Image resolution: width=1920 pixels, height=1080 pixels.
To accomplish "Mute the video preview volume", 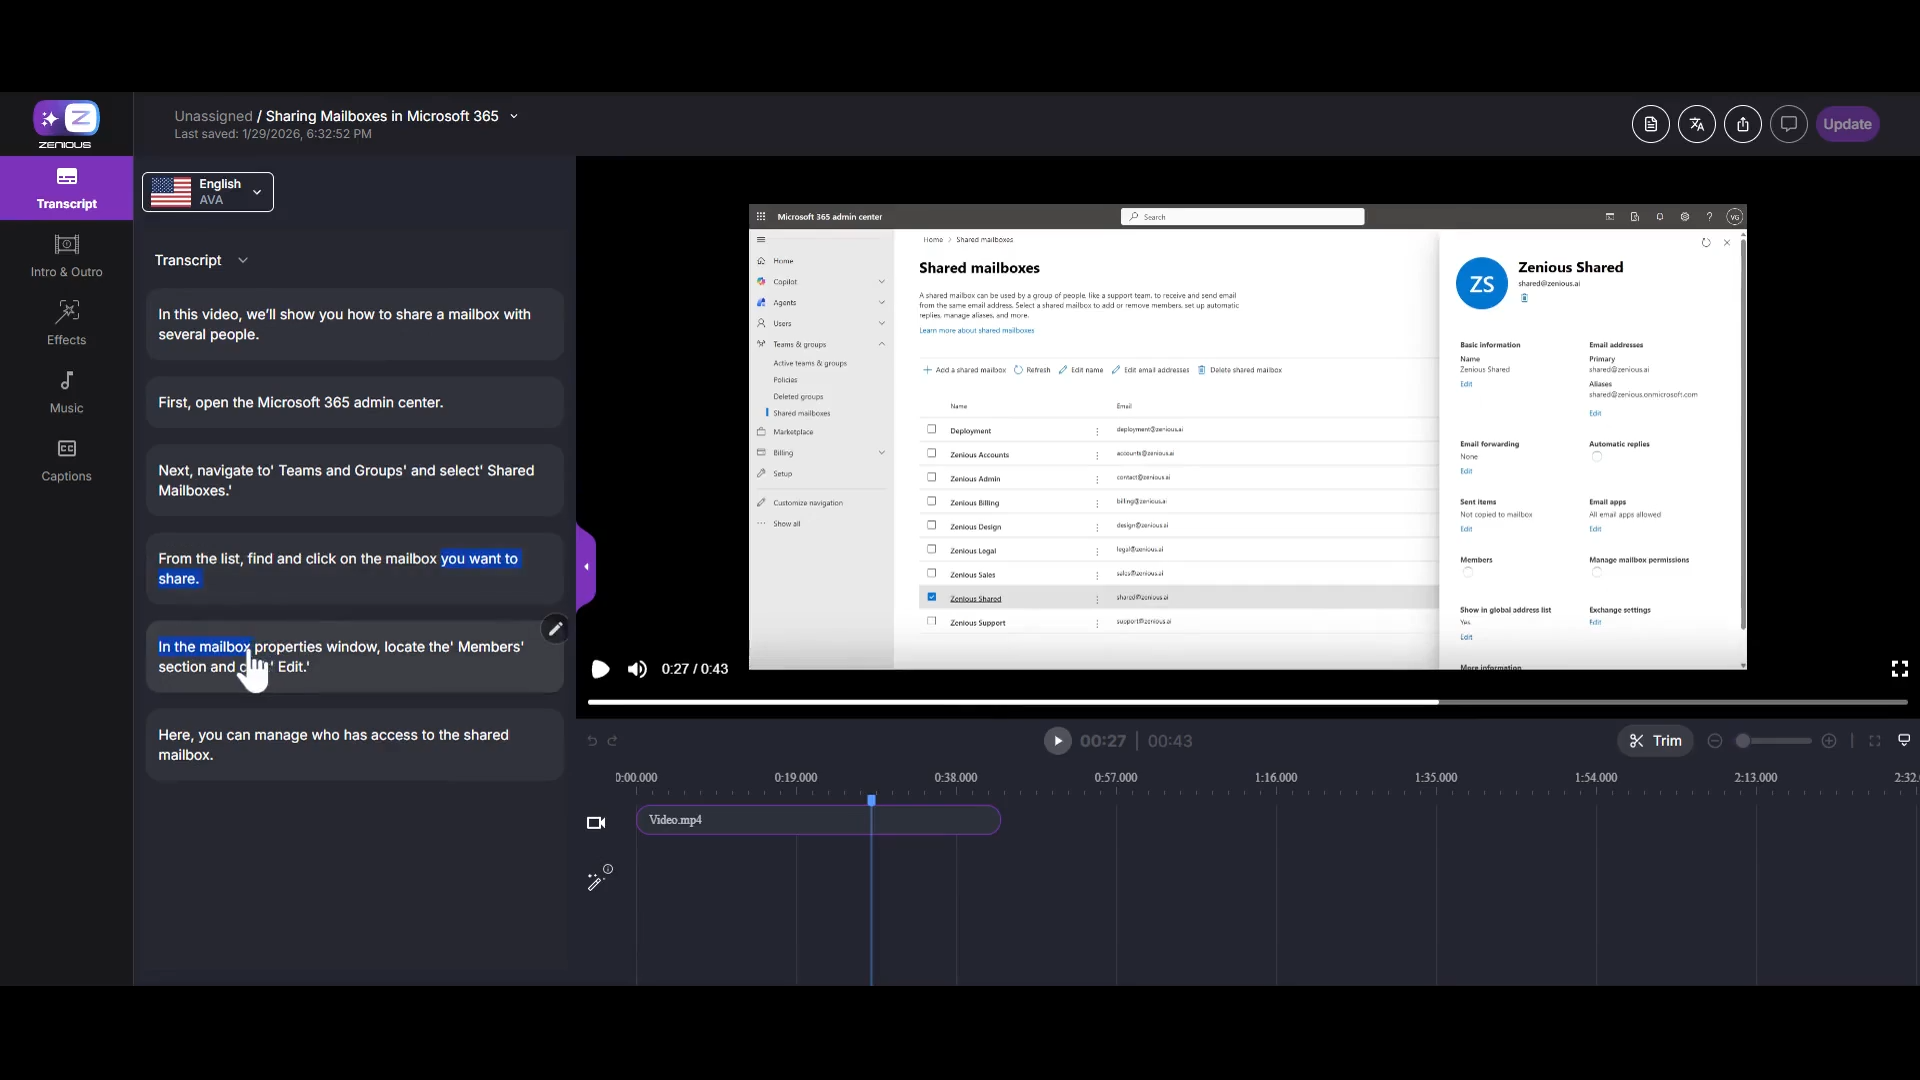I will (637, 669).
